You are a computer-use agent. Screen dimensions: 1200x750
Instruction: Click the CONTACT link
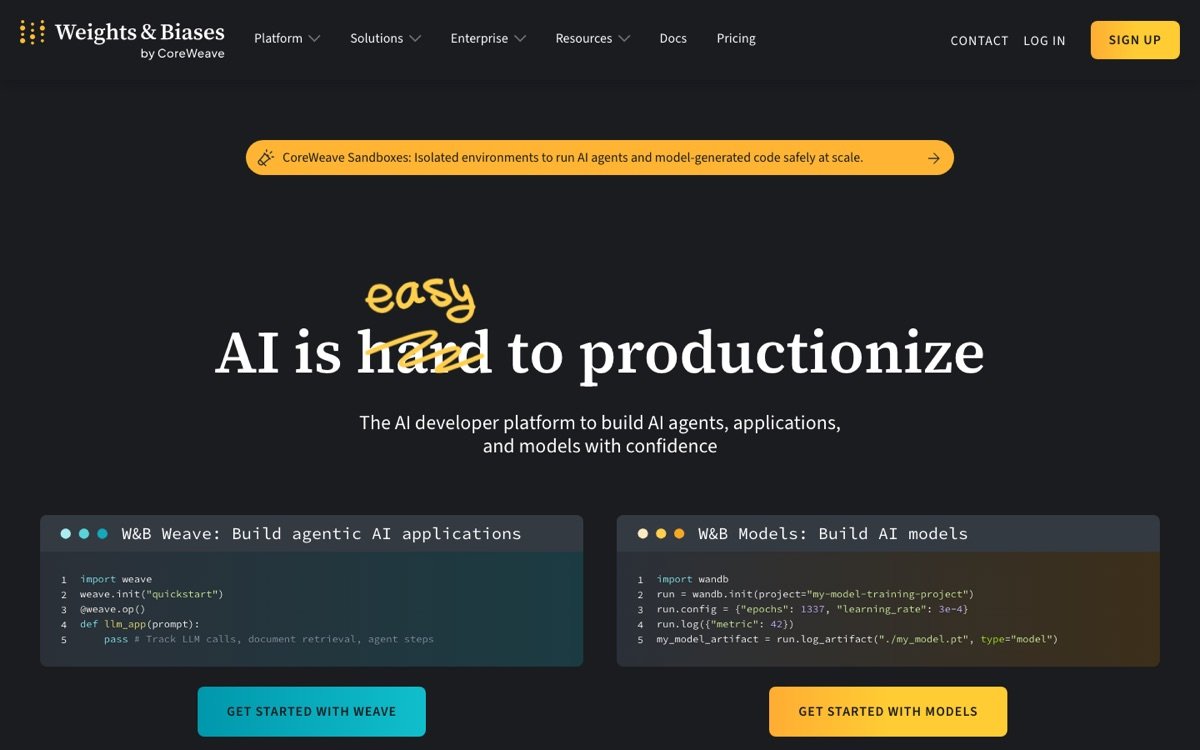tap(979, 41)
